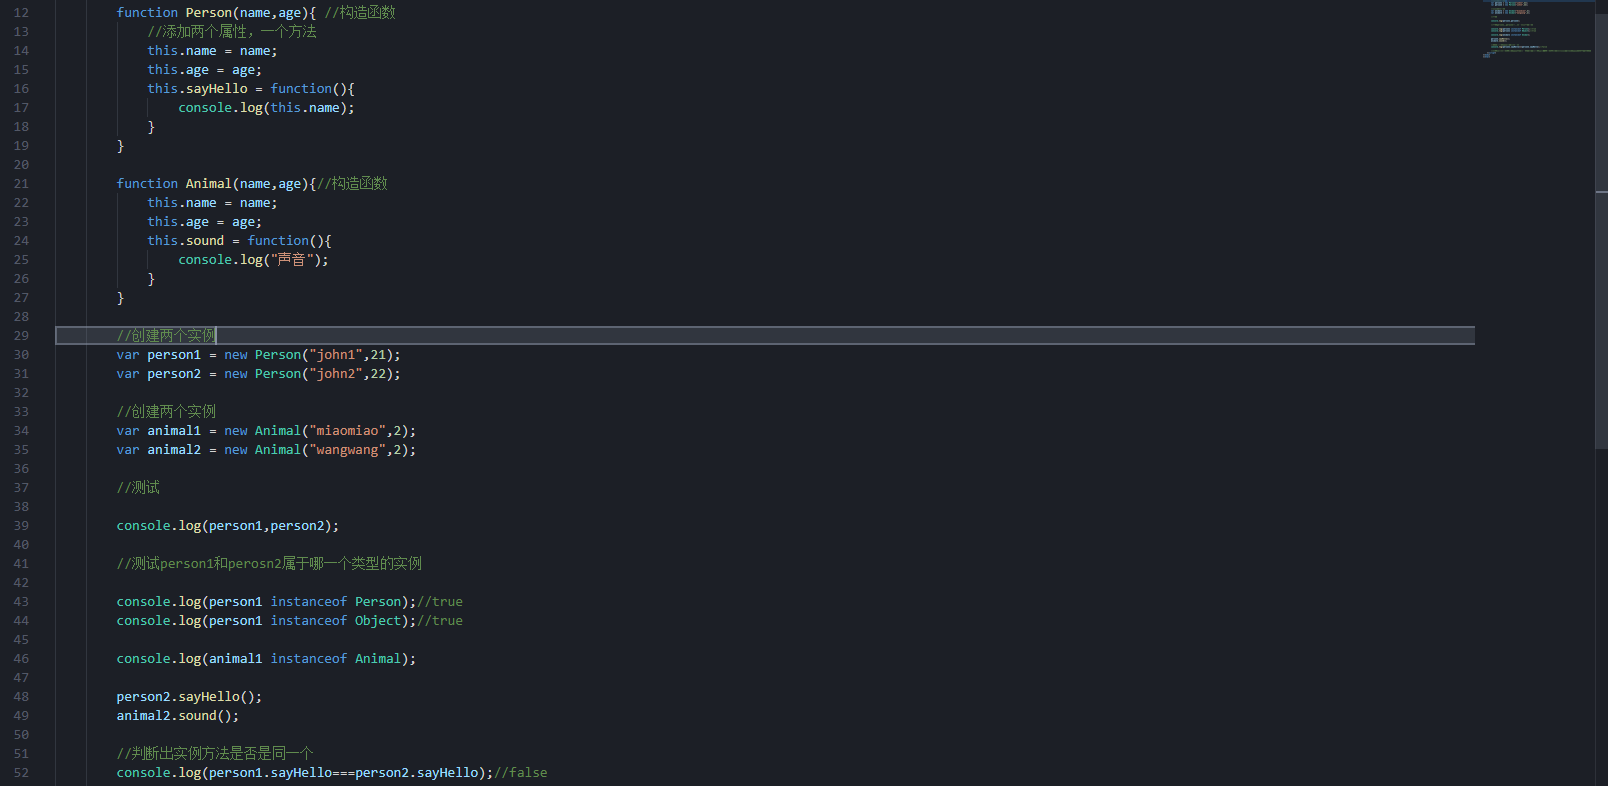This screenshot has width=1608, height=786.
Task: Click 'this.age = age;' on line 15
Action: (x=205, y=70)
